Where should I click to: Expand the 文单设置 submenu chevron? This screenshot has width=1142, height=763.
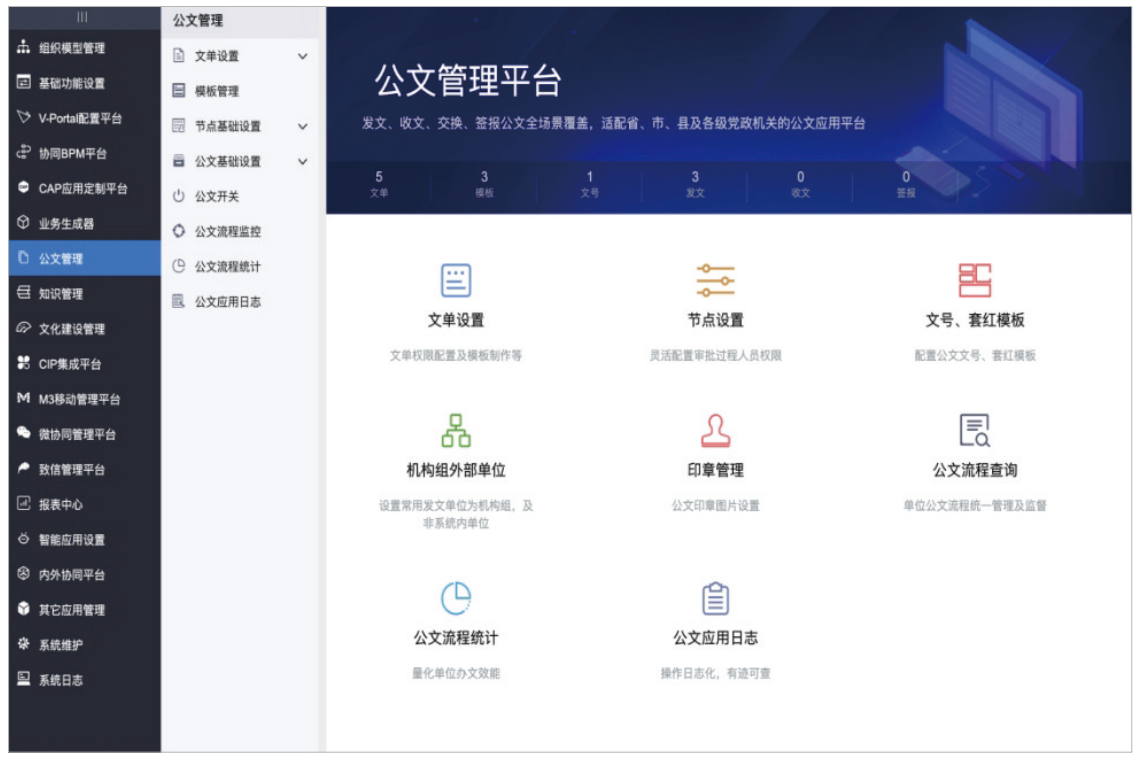tap(302, 56)
